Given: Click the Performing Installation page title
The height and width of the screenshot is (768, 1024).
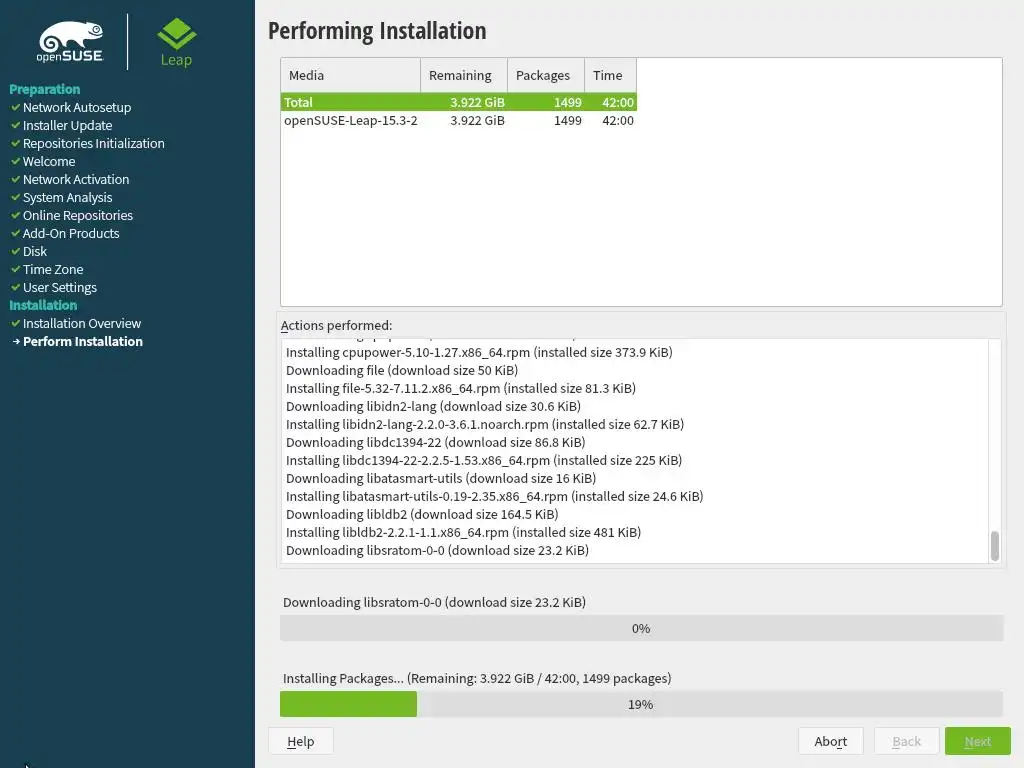Looking at the screenshot, I should 377,31.
